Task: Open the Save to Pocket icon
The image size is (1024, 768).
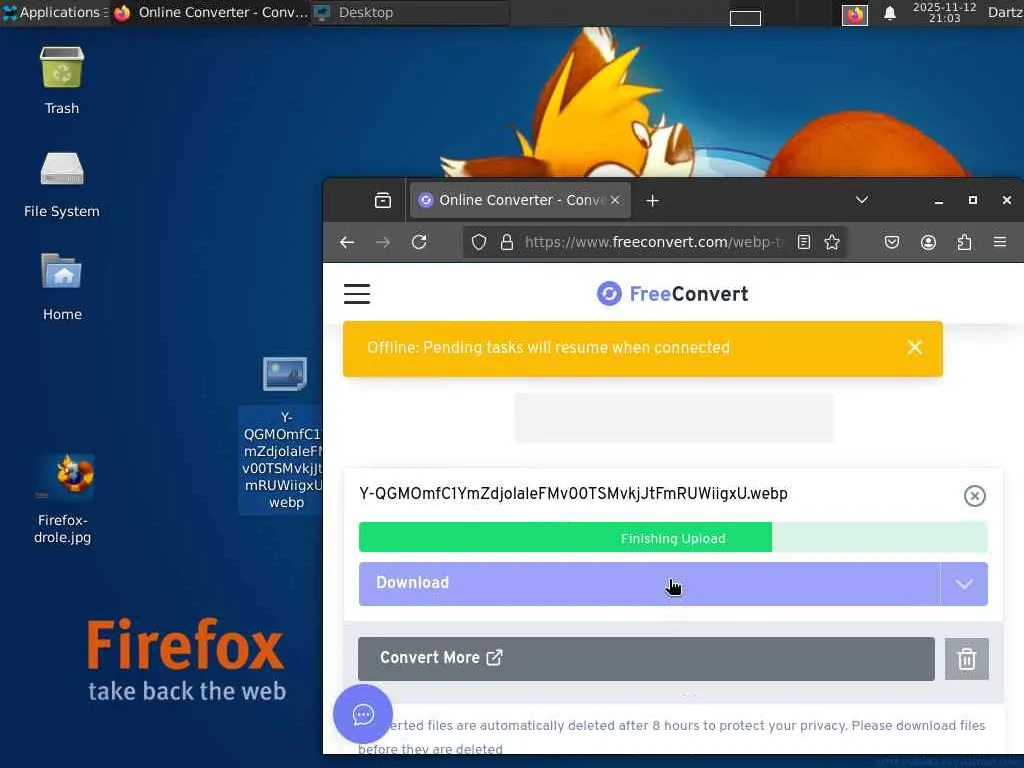Action: (x=891, y=242)
